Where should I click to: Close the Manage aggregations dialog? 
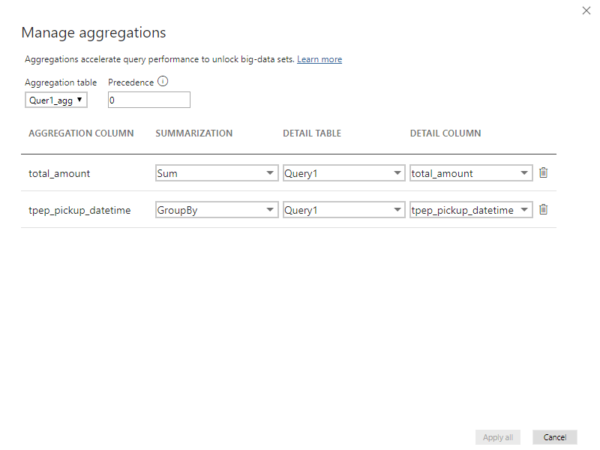click(x=586, y=10)
